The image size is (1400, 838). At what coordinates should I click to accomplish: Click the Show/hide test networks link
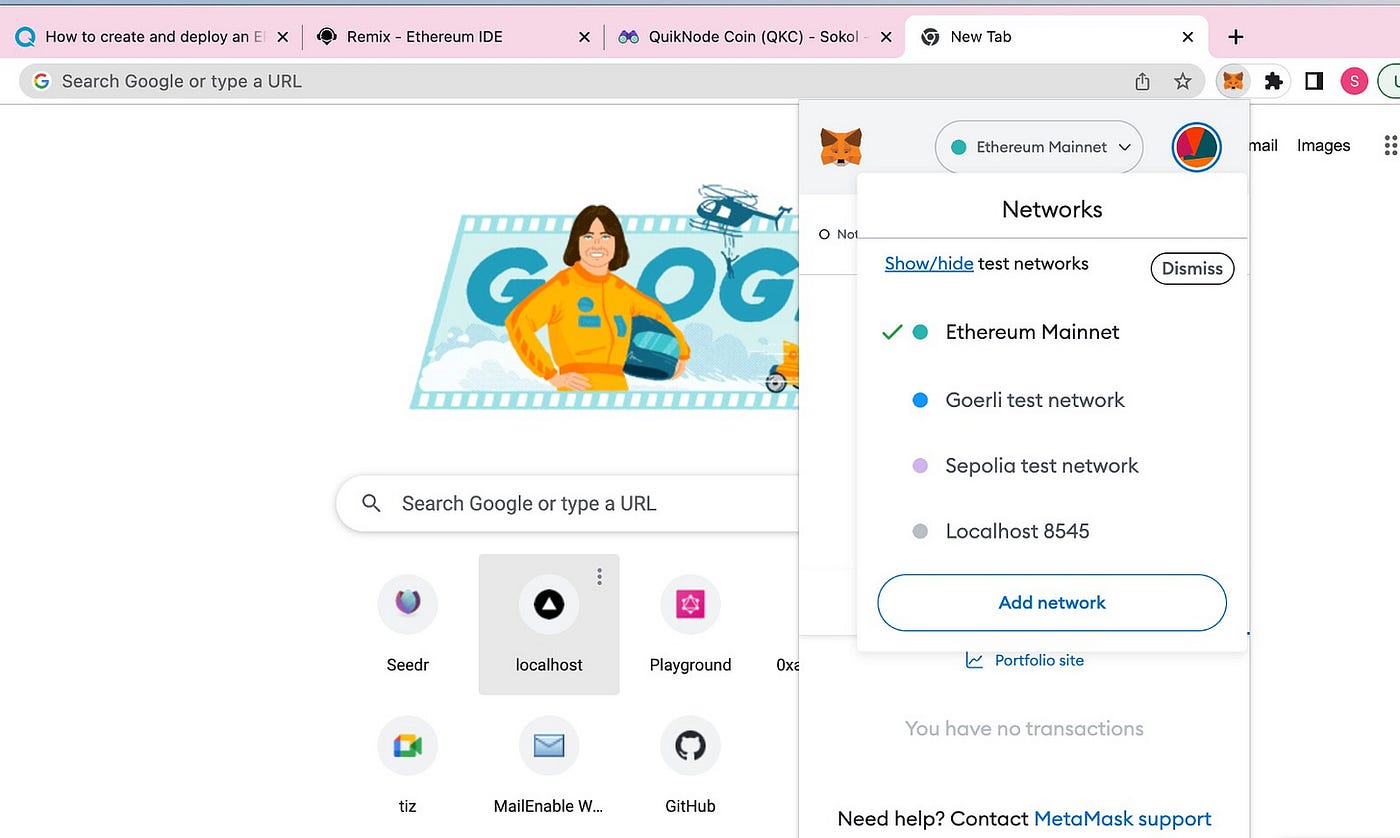click(x=929, y=264)
